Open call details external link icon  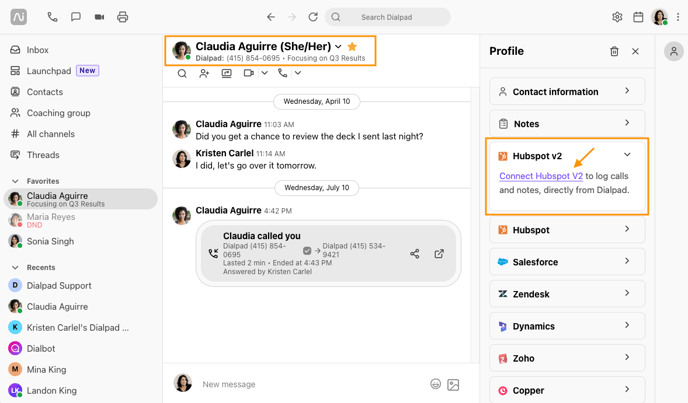(x=439, y=254)
